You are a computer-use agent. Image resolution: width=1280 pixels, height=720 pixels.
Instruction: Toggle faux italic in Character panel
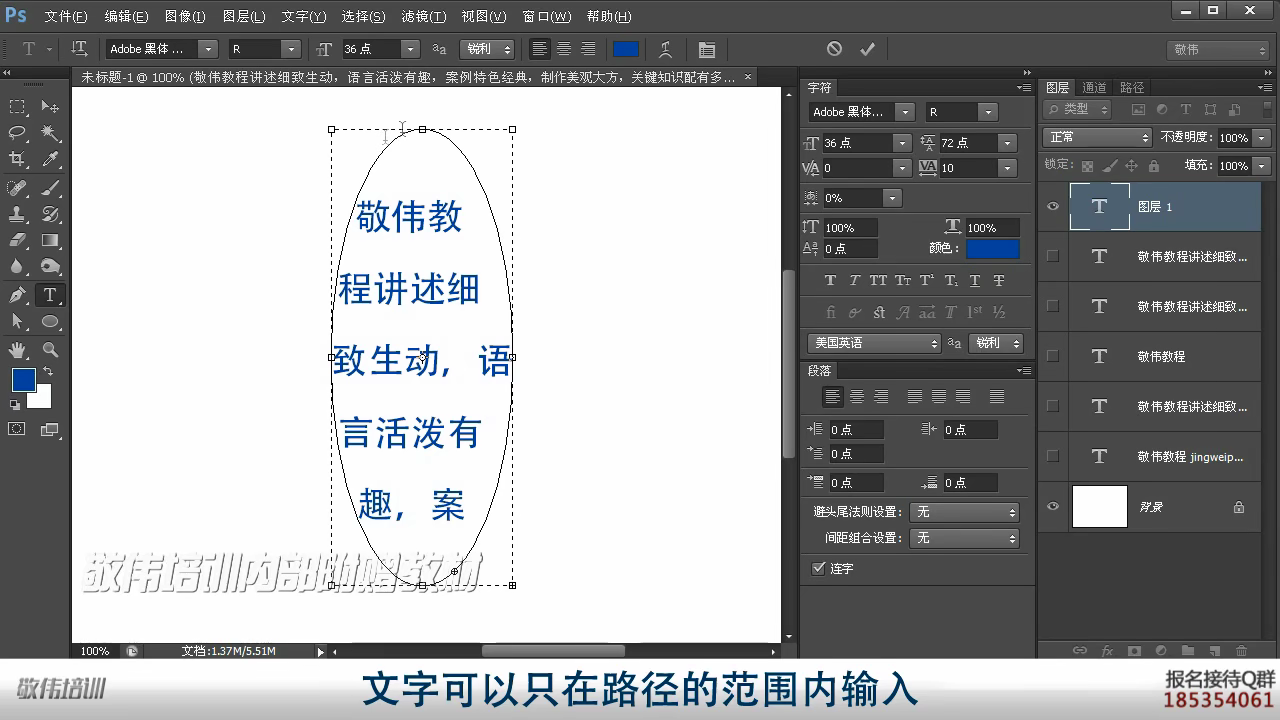click(x=854, y=281)
